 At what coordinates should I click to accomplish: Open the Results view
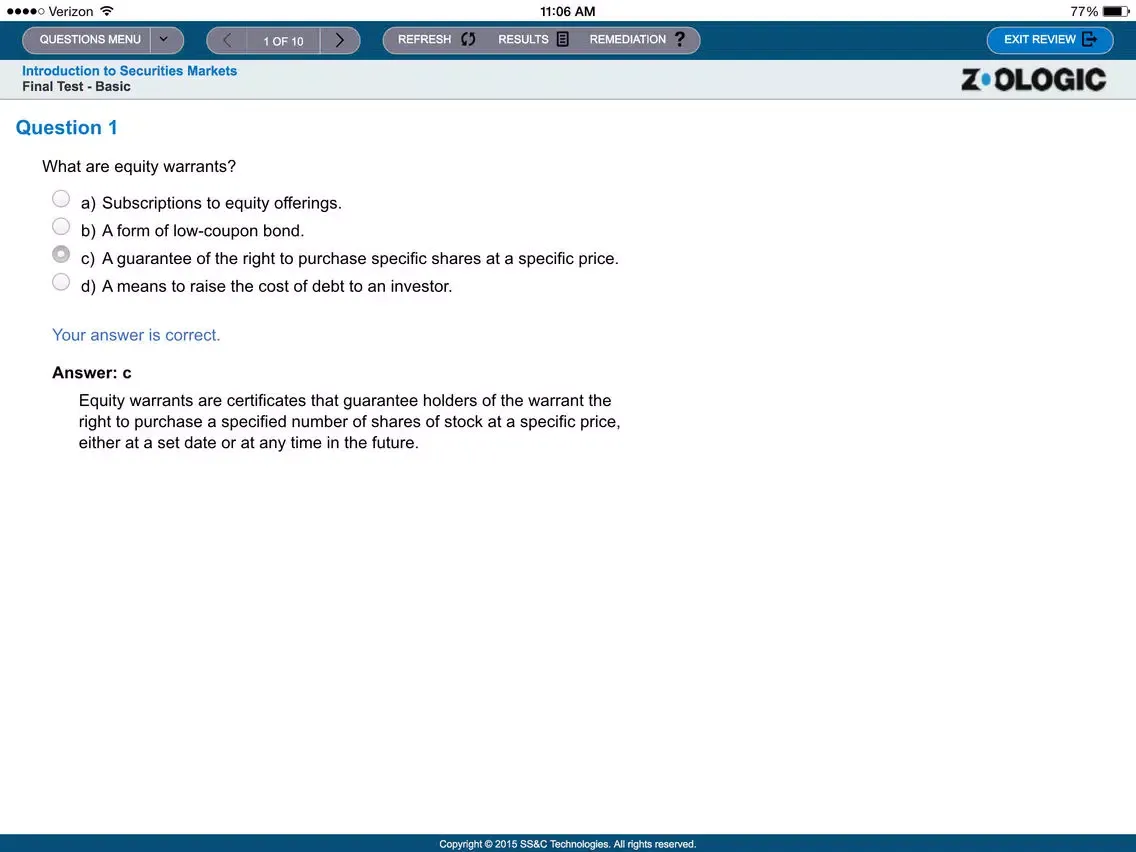[533, 40]
